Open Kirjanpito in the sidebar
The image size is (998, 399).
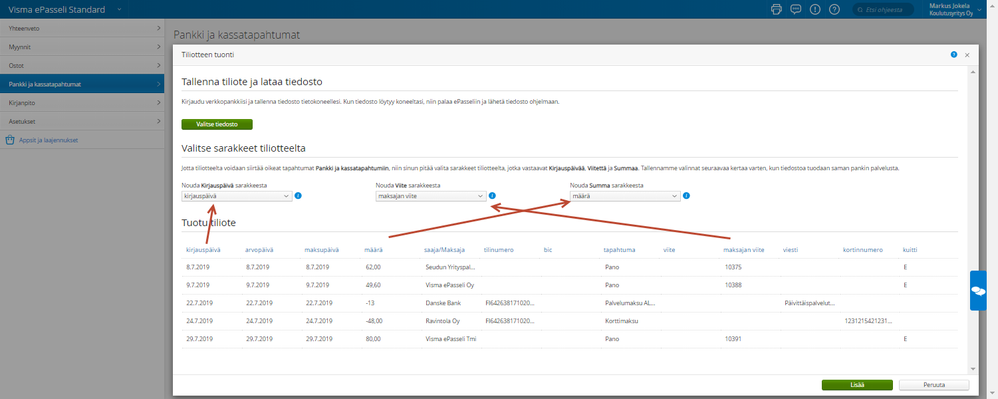82,102
